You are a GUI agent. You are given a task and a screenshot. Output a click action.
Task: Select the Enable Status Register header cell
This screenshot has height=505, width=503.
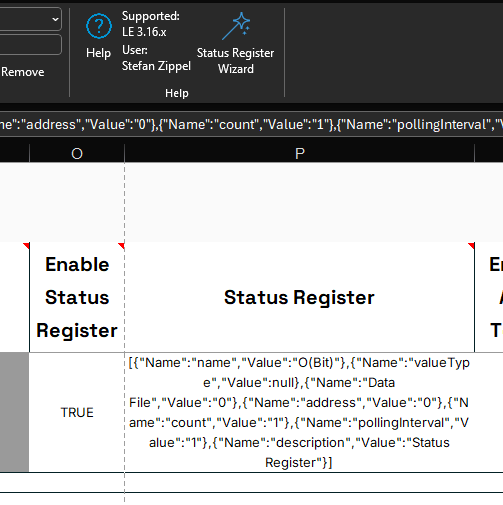click(77, 297)
